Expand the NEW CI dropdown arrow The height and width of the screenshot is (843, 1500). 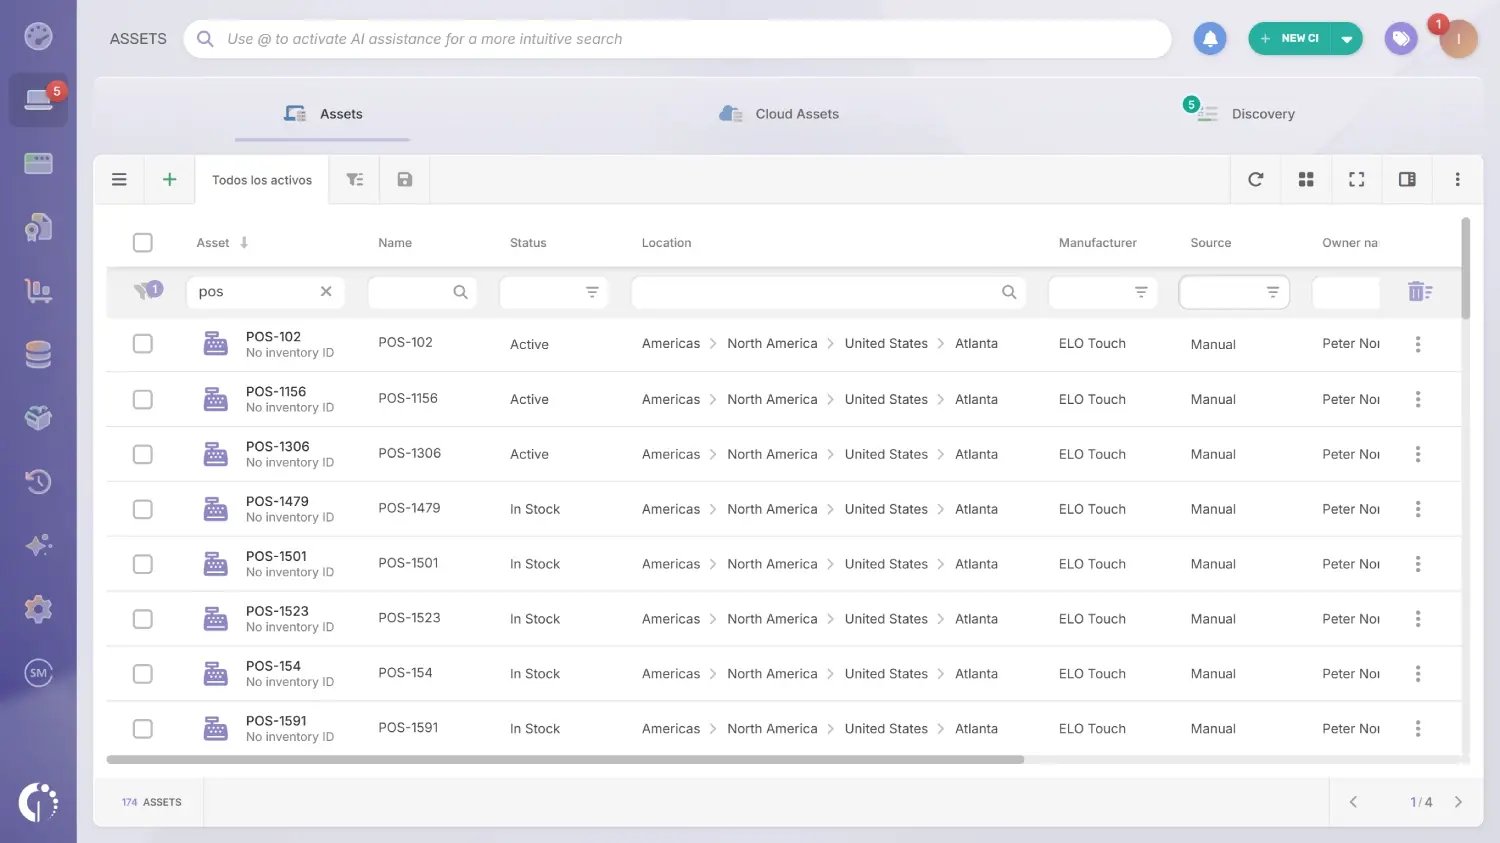(1347, 39)
